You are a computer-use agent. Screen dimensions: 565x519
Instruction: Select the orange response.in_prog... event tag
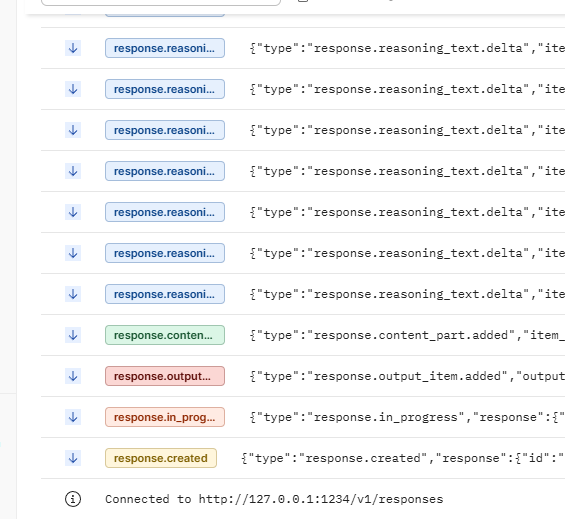[x=165, y=417]
